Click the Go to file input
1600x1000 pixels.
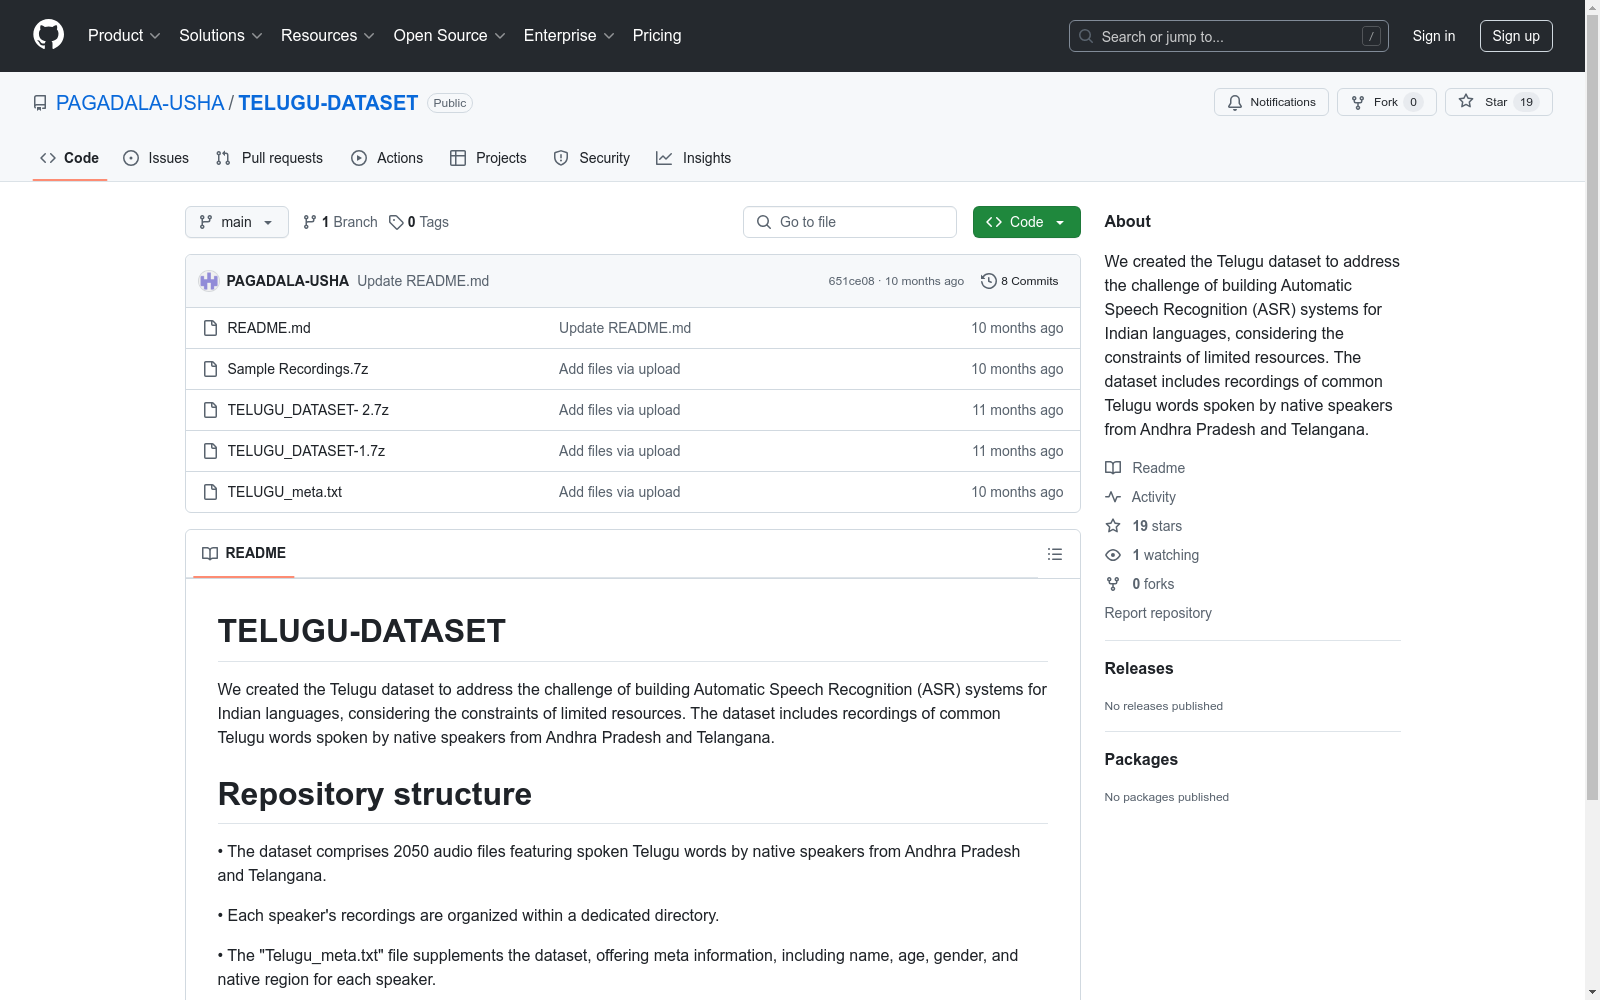pos(850,222)
